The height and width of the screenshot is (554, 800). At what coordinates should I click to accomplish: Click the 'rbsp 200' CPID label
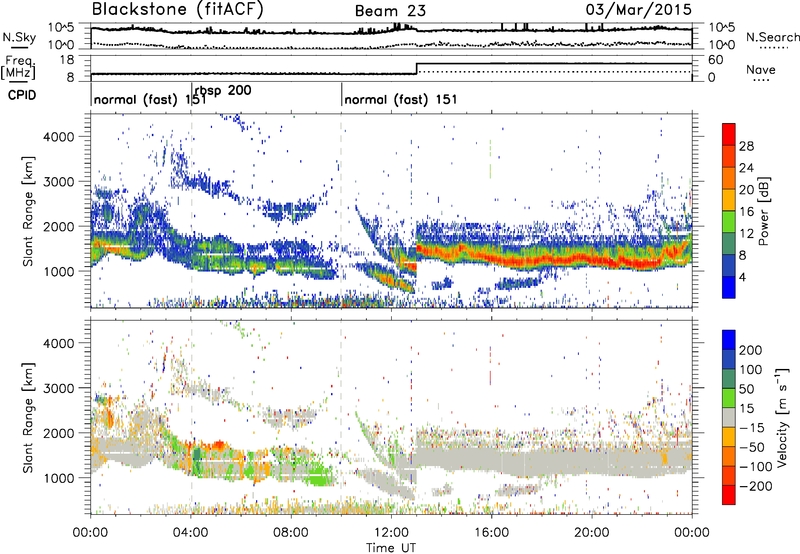(223, 90)
